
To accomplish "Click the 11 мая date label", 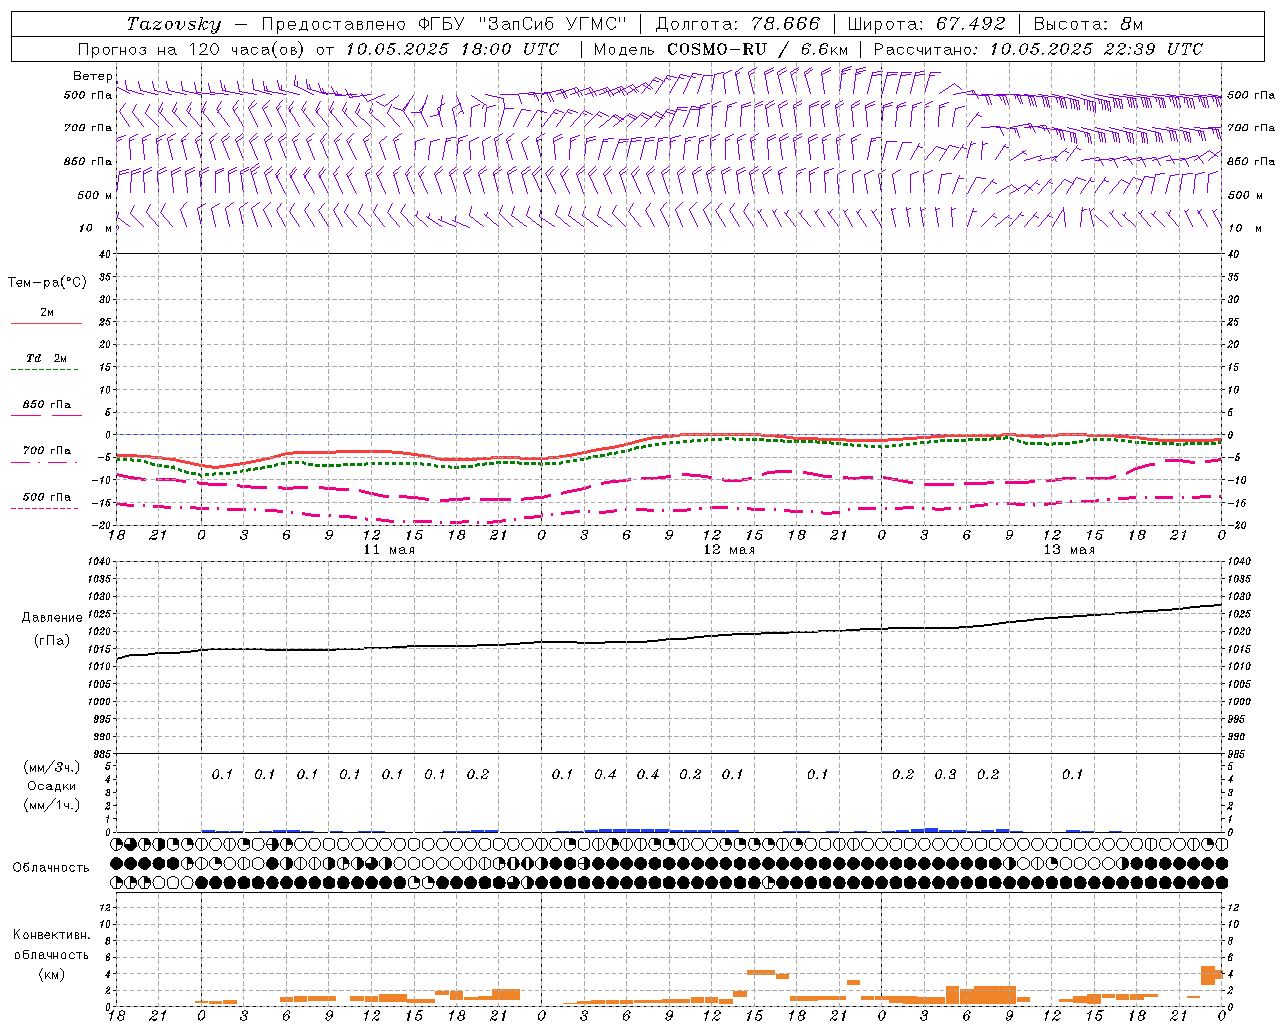I will pyautogui.click(x=389, y=550).
